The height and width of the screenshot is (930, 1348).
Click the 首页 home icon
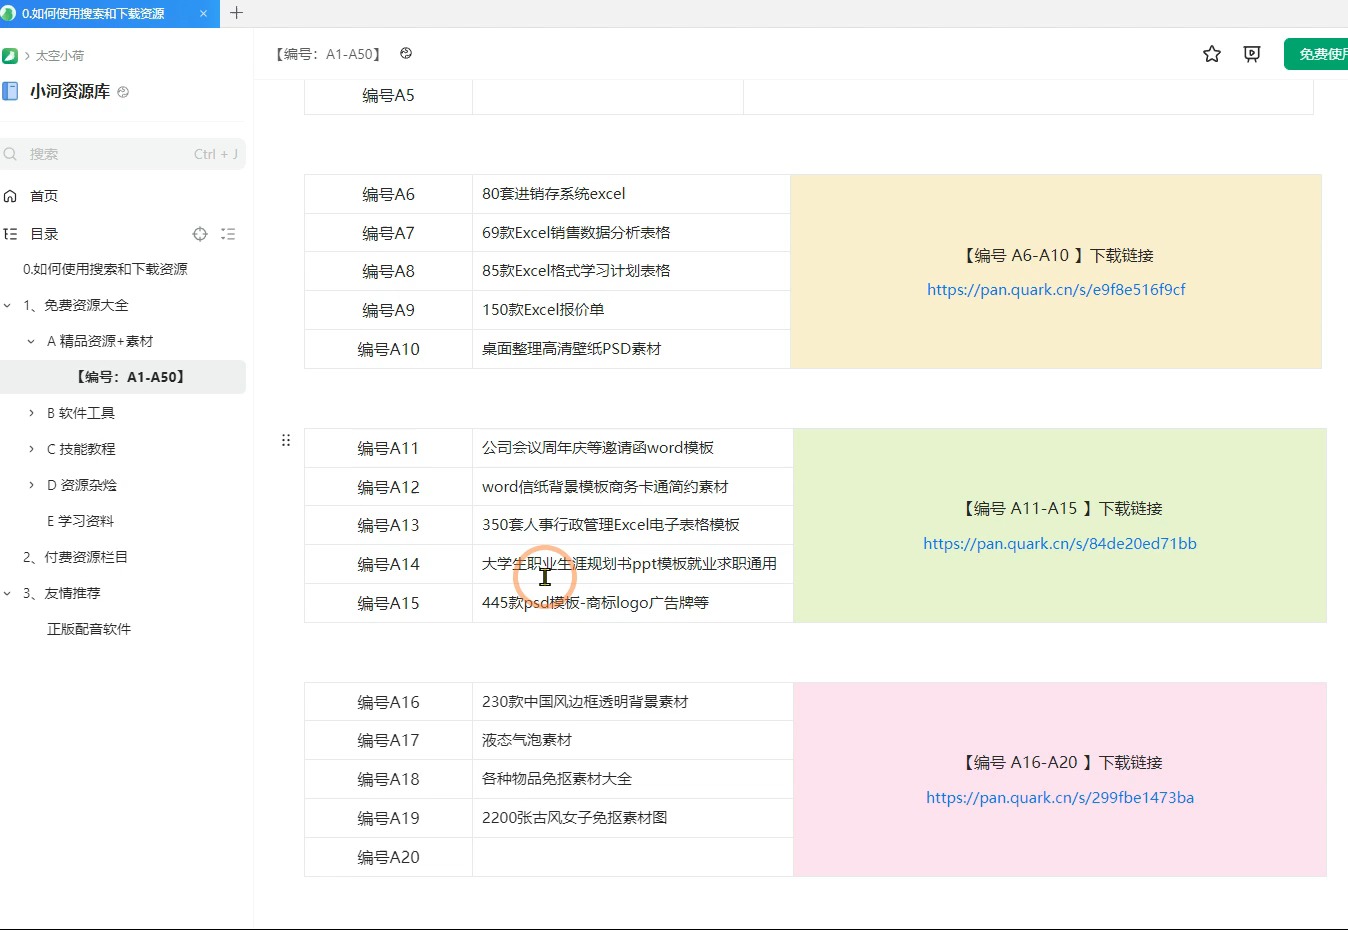[10, 196]
